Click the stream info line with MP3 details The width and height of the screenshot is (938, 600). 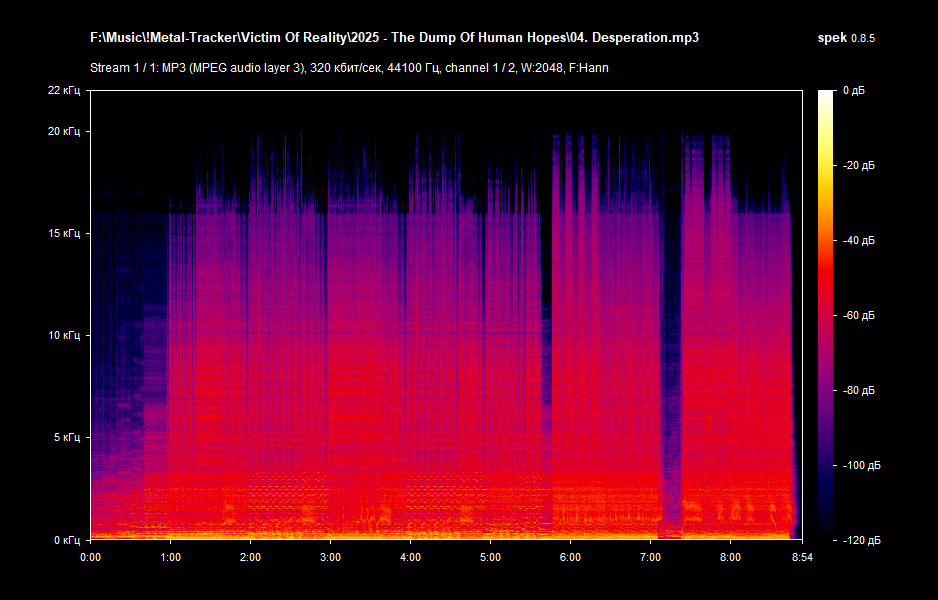[x=349, y=68]
